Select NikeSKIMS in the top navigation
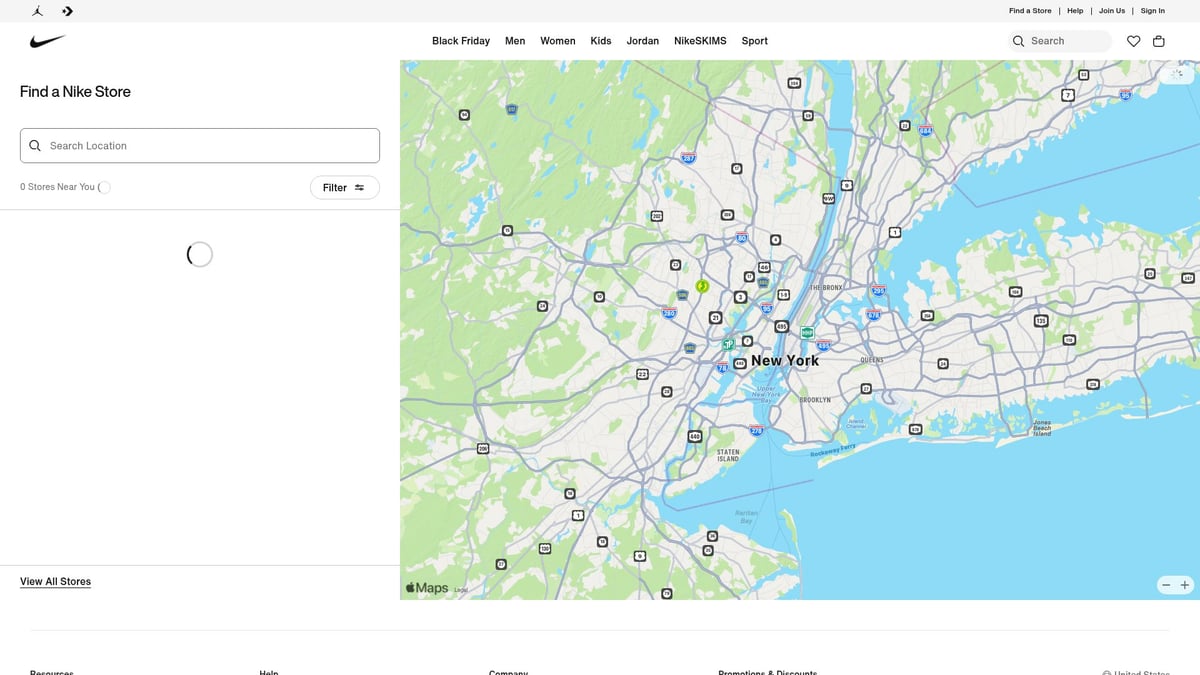 (700, 41)
